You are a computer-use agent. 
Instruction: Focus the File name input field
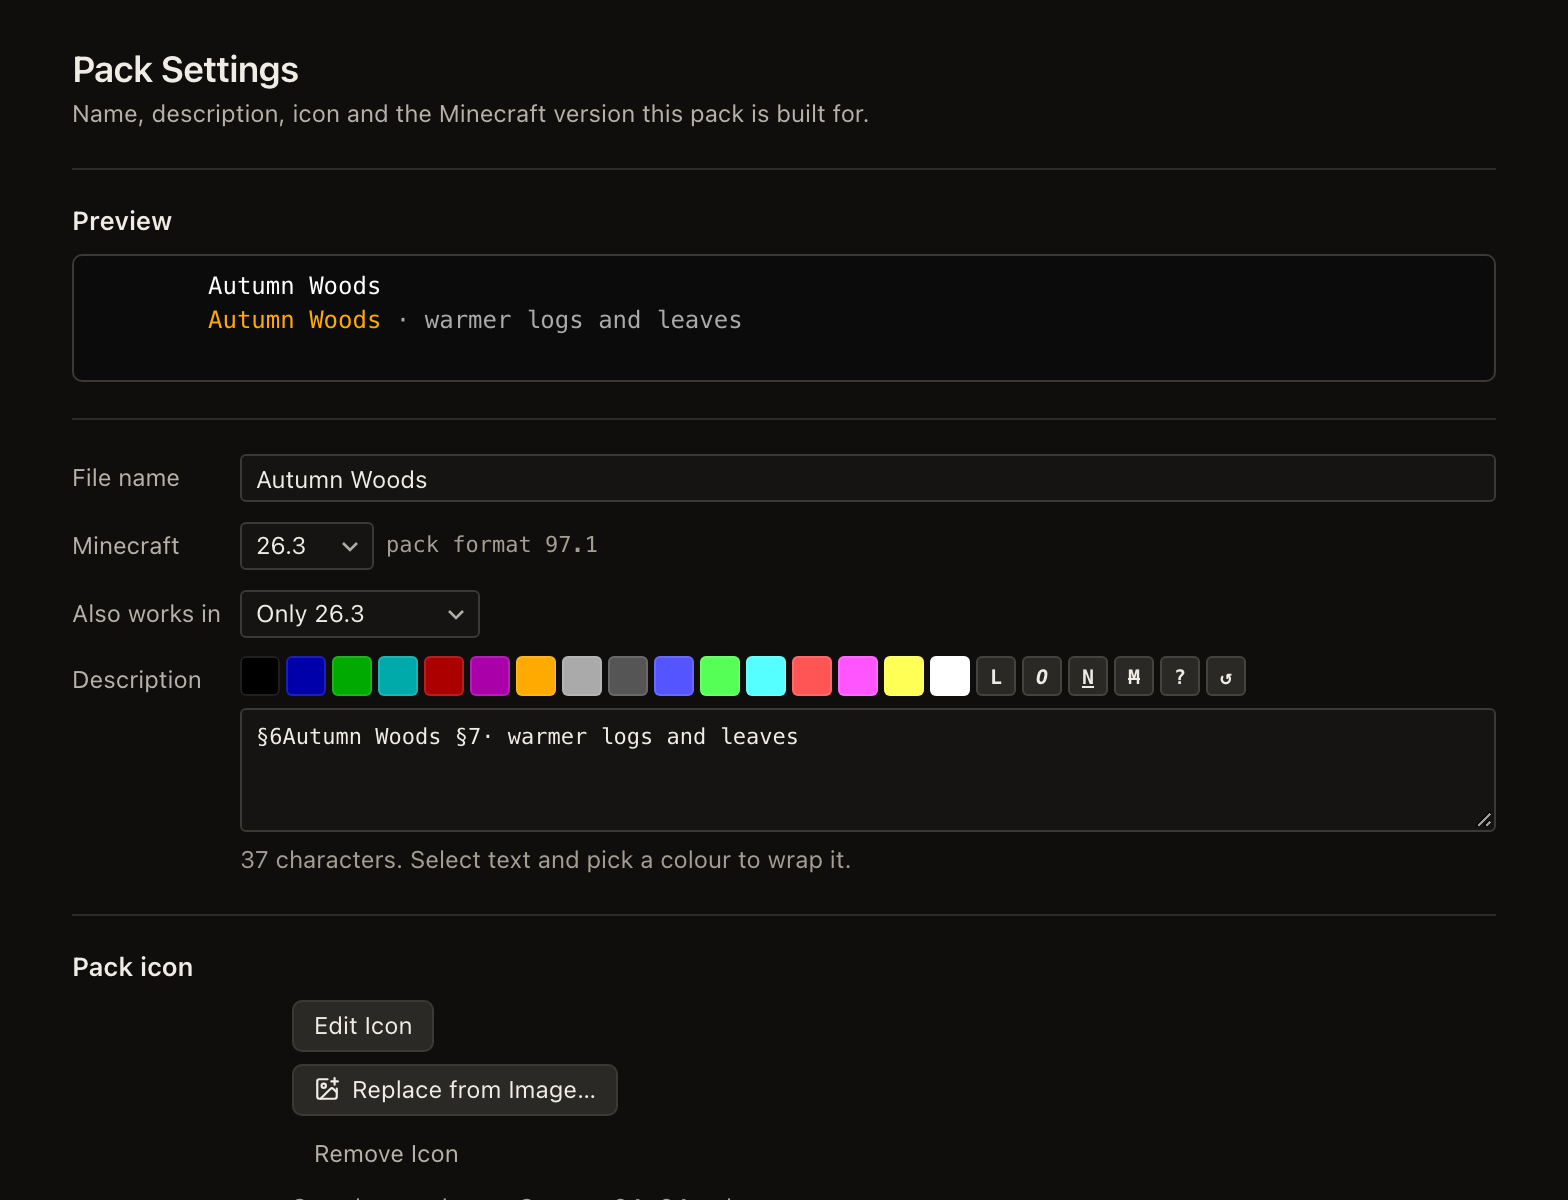tap(868, 478)
